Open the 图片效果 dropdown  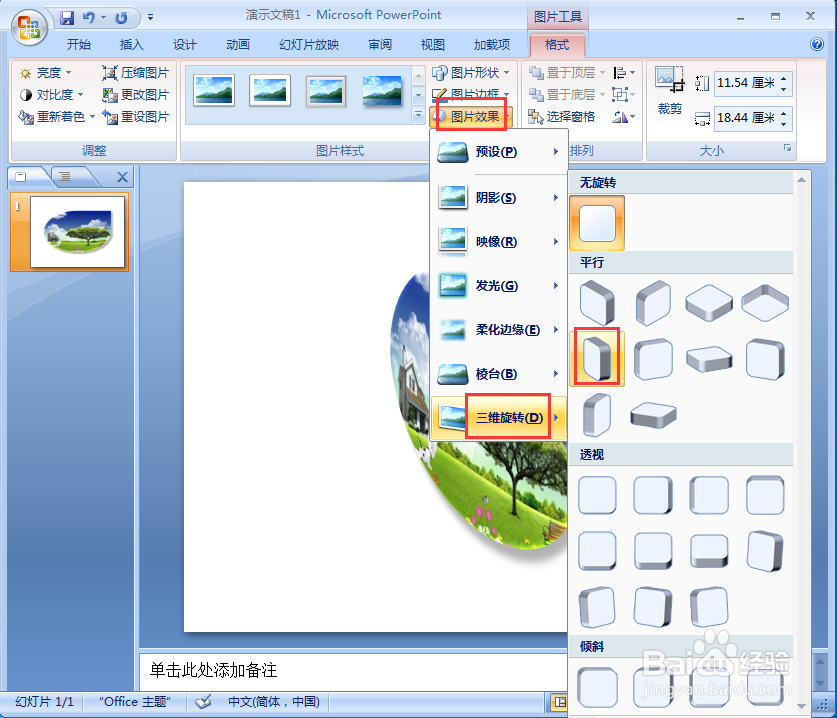point(471,116)
